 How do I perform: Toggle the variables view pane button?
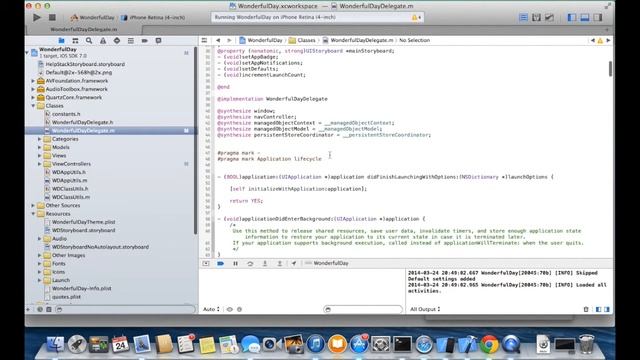click(x=598, y=309)
